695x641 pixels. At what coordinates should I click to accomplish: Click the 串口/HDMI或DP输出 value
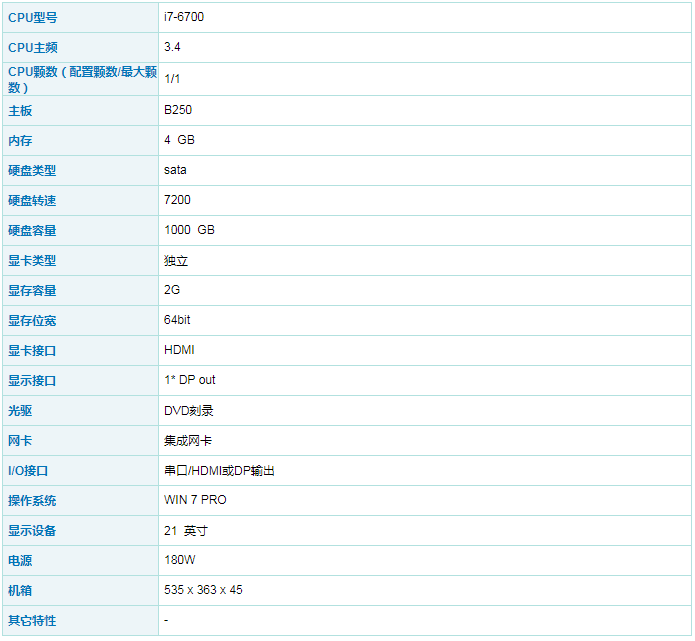pyautogui.click(x=219, y=470)
